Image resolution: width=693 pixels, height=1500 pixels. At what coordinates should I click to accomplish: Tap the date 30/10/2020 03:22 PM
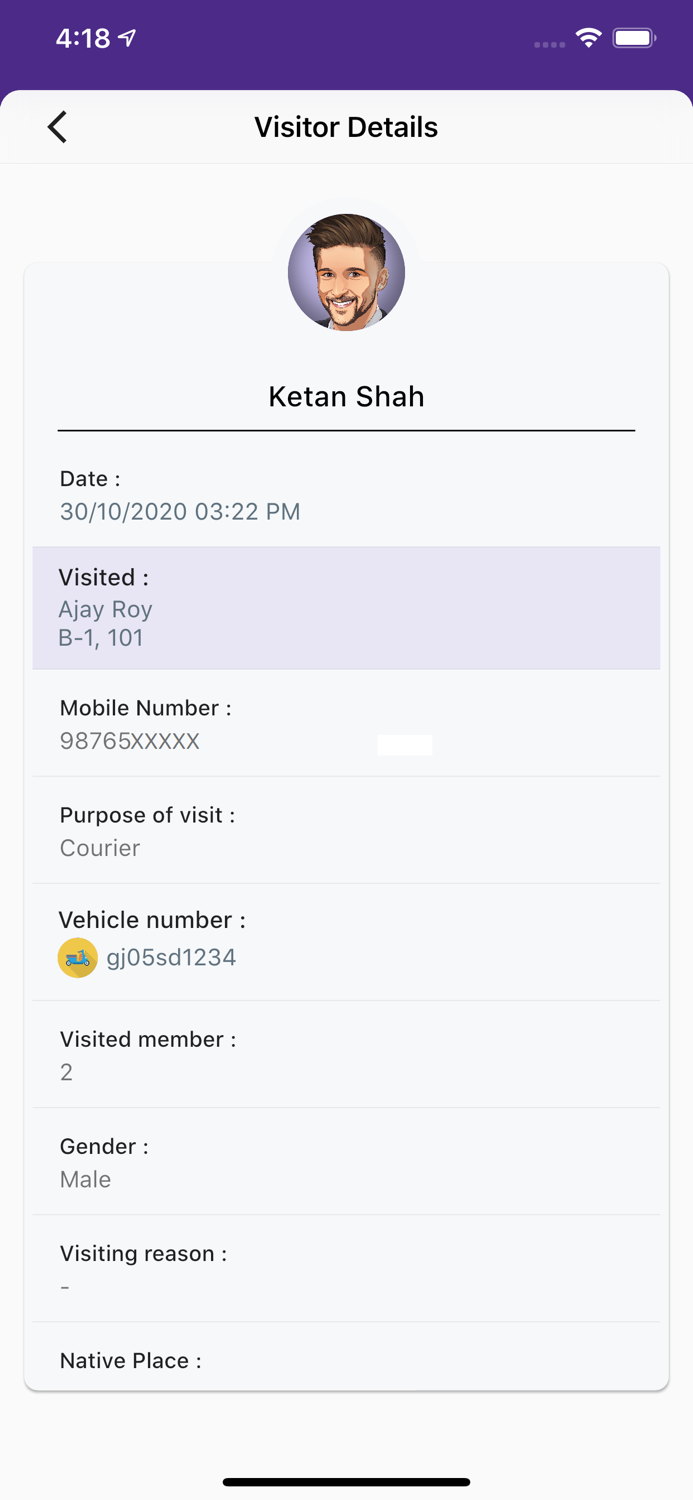pyautogui.click(x=180, y=512)
